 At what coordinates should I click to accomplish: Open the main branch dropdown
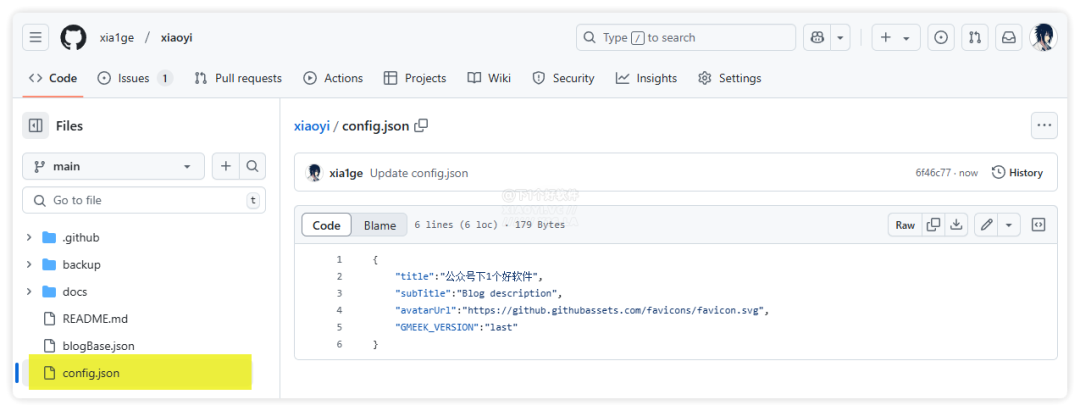(x=113, y=166)
